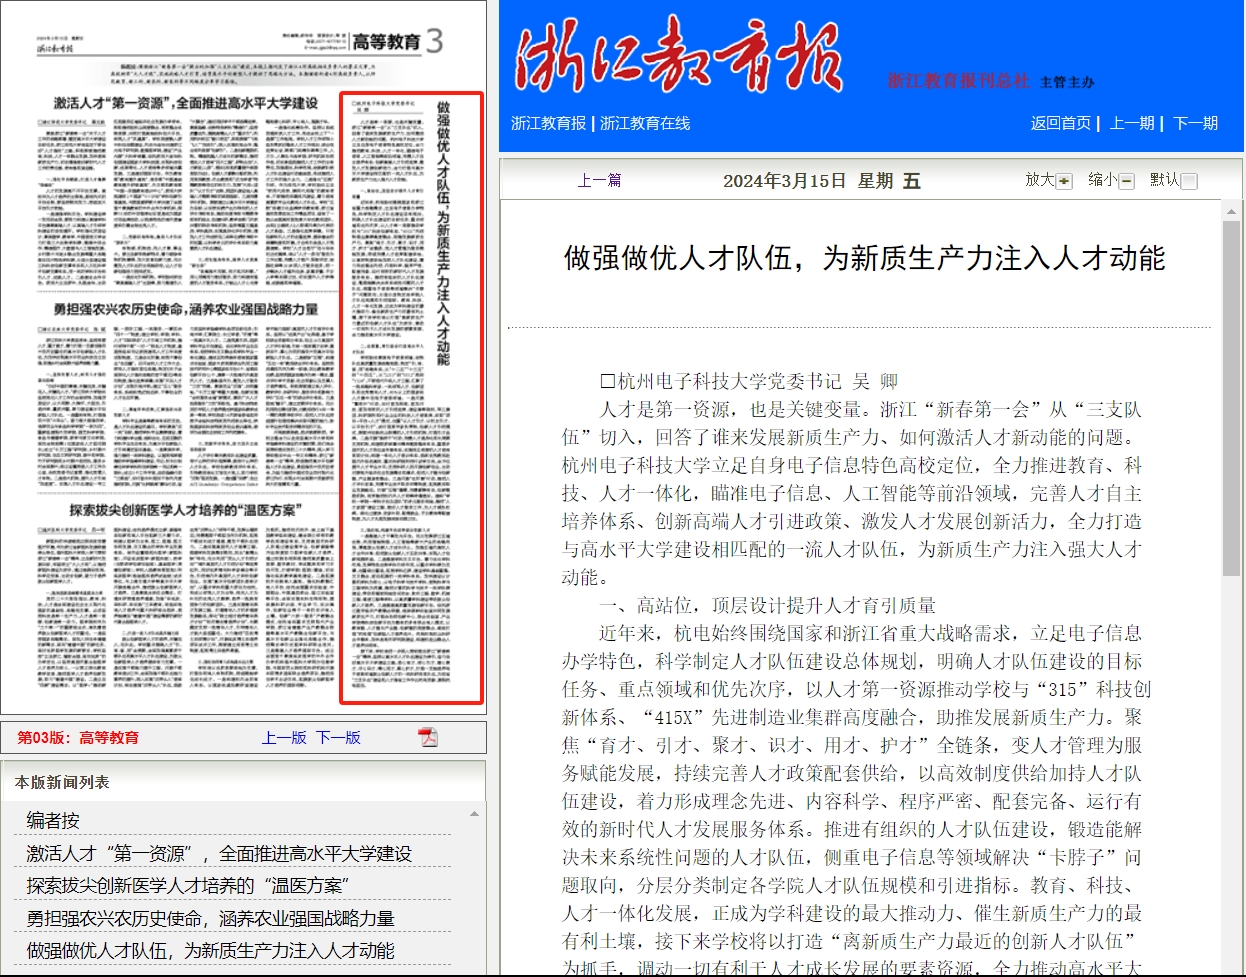Click the 默认 square icon
The width and height of the screenshot is (1246, 977).
tap(1189, 181)
